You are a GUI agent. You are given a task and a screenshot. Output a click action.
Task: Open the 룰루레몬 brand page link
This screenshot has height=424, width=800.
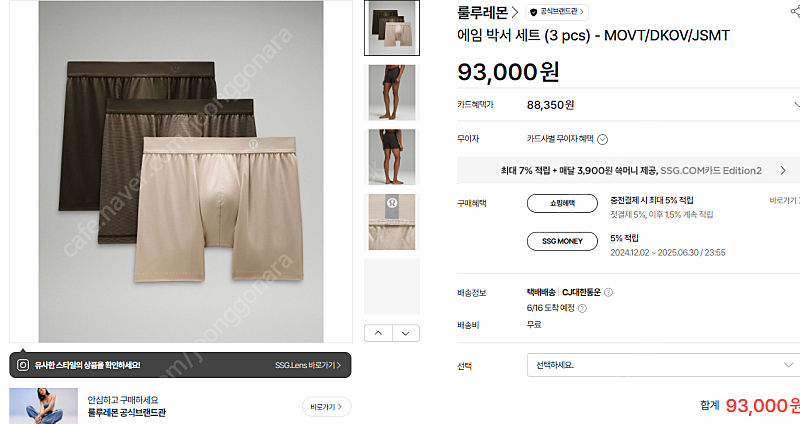(x=487, y=12)
